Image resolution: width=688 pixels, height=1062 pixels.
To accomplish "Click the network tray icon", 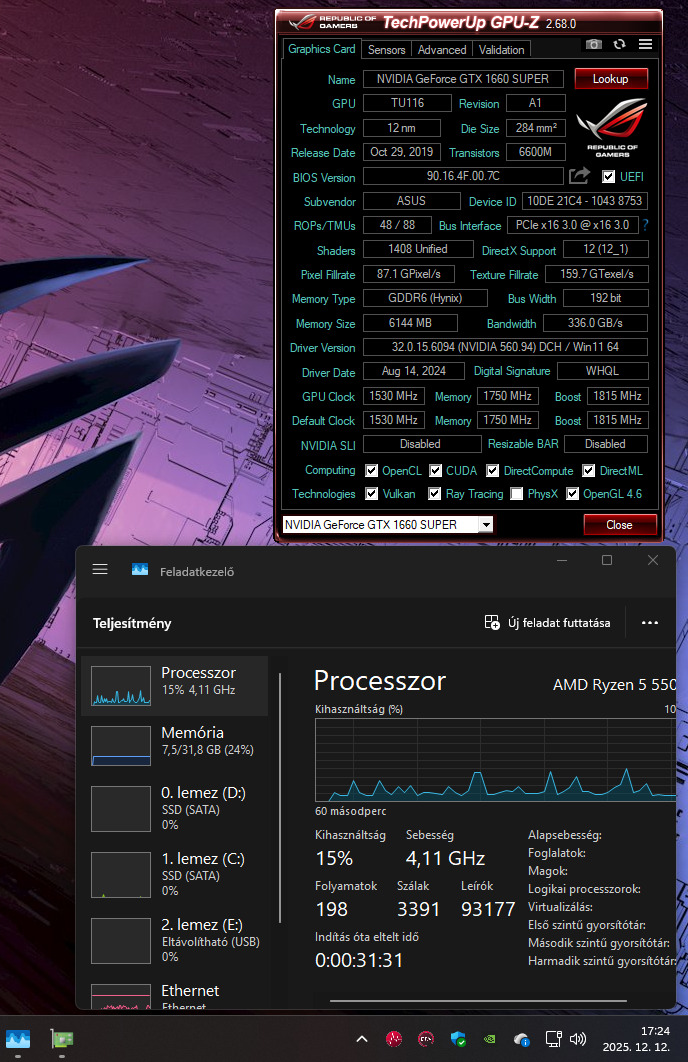I will pyautogui.click(x=553, y=1038).
